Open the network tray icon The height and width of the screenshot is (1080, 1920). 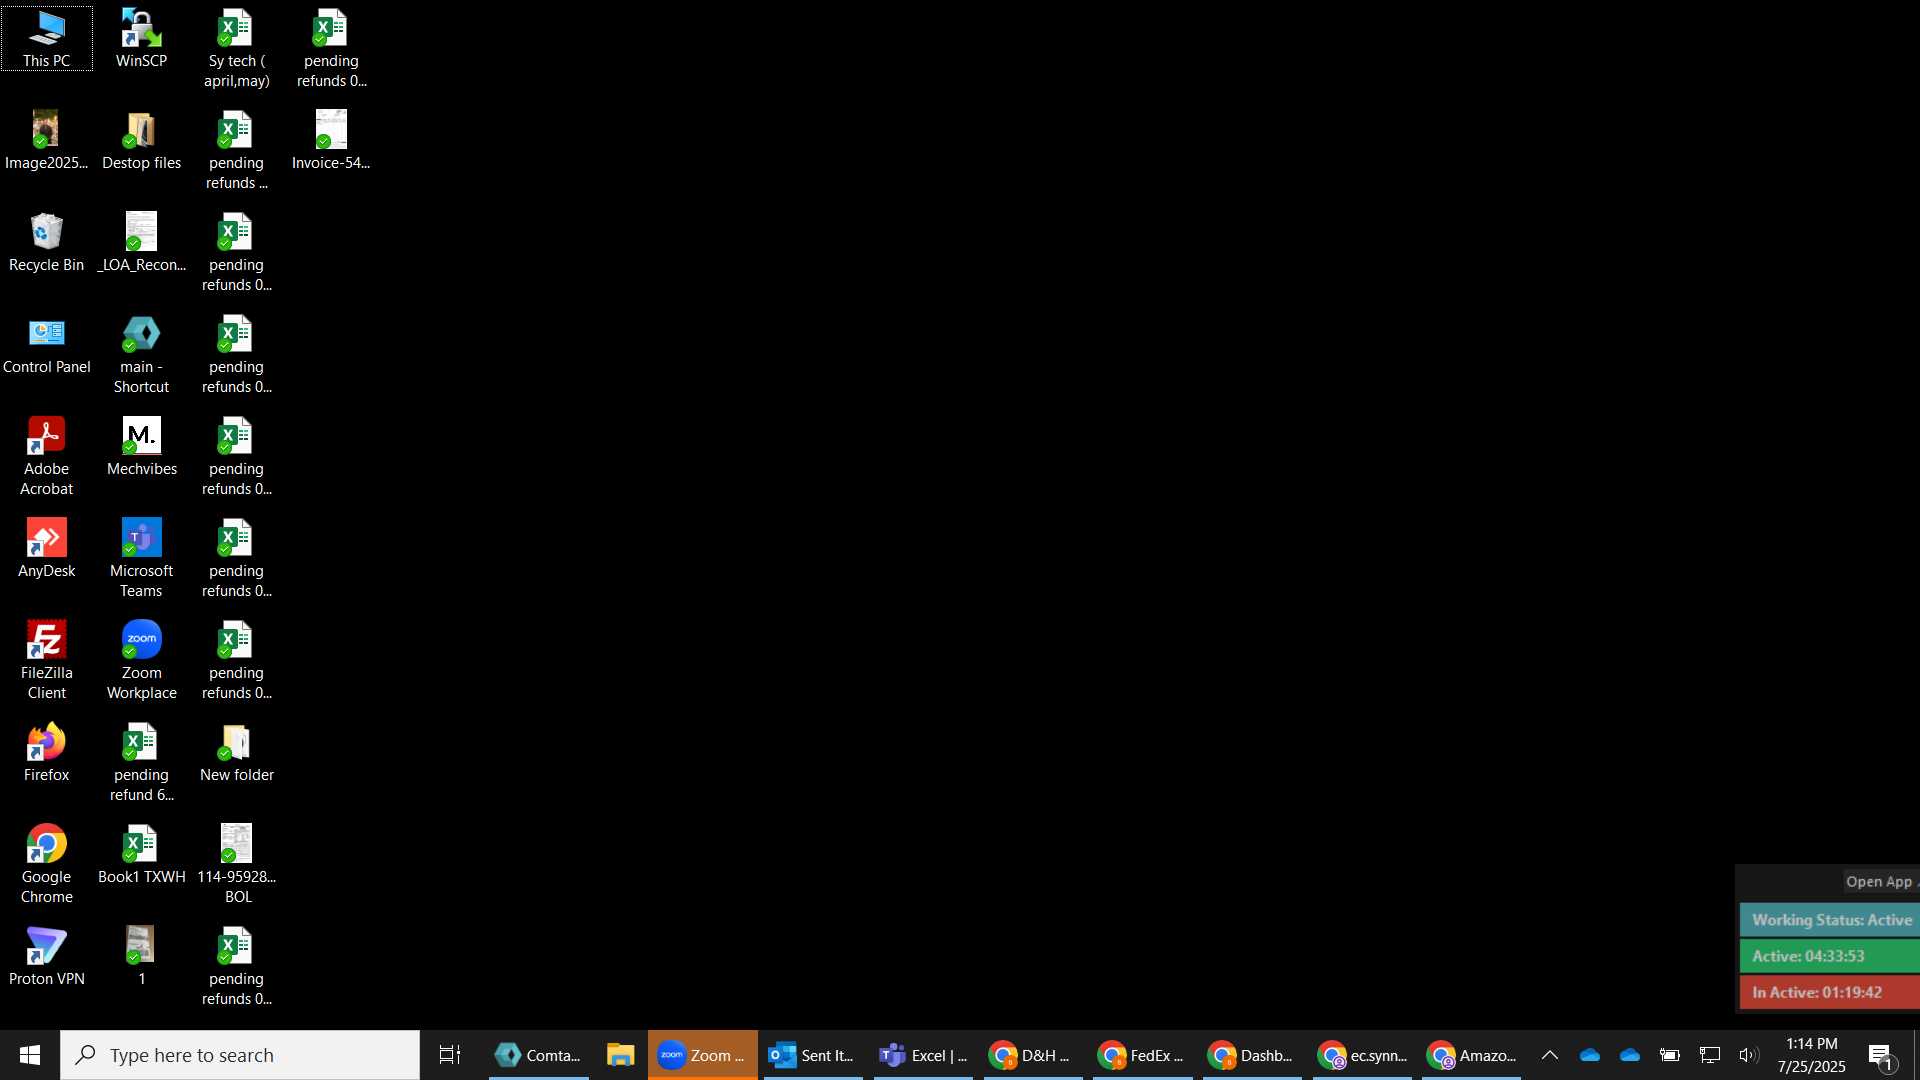1709,1055
